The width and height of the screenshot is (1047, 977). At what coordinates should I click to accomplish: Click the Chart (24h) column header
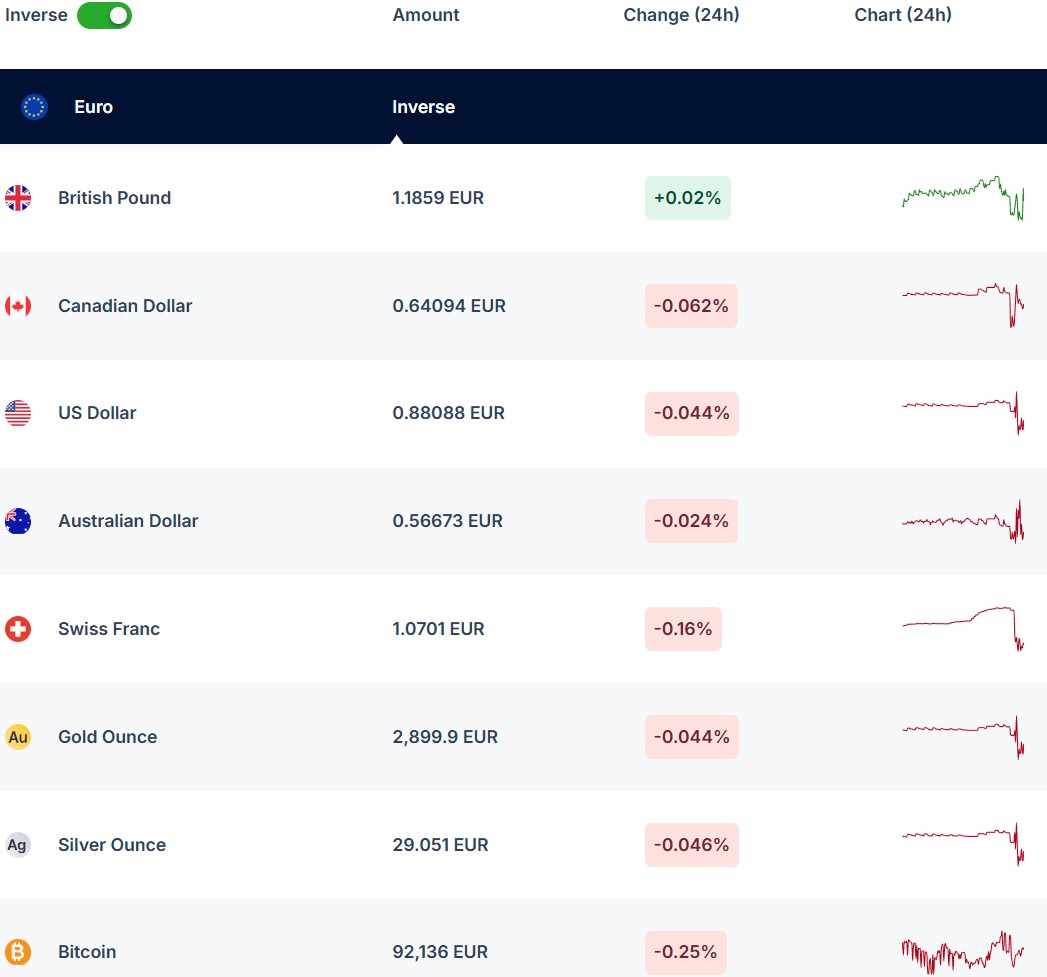point(903,15)
